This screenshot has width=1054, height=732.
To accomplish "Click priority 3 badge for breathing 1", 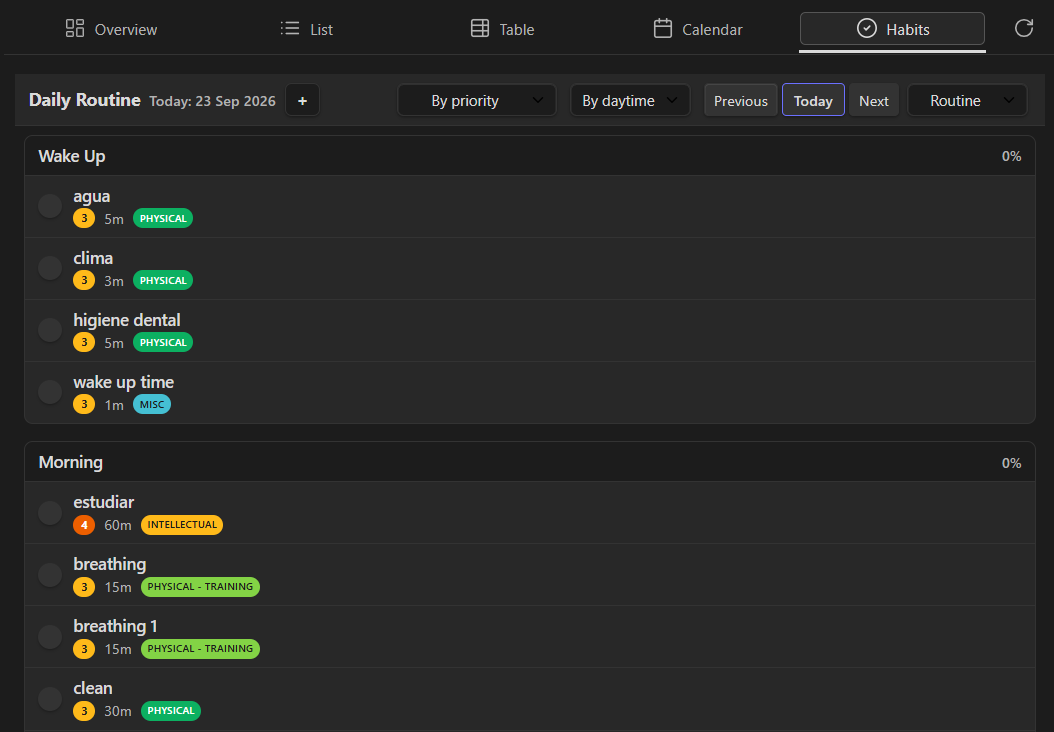I will 84,649.
